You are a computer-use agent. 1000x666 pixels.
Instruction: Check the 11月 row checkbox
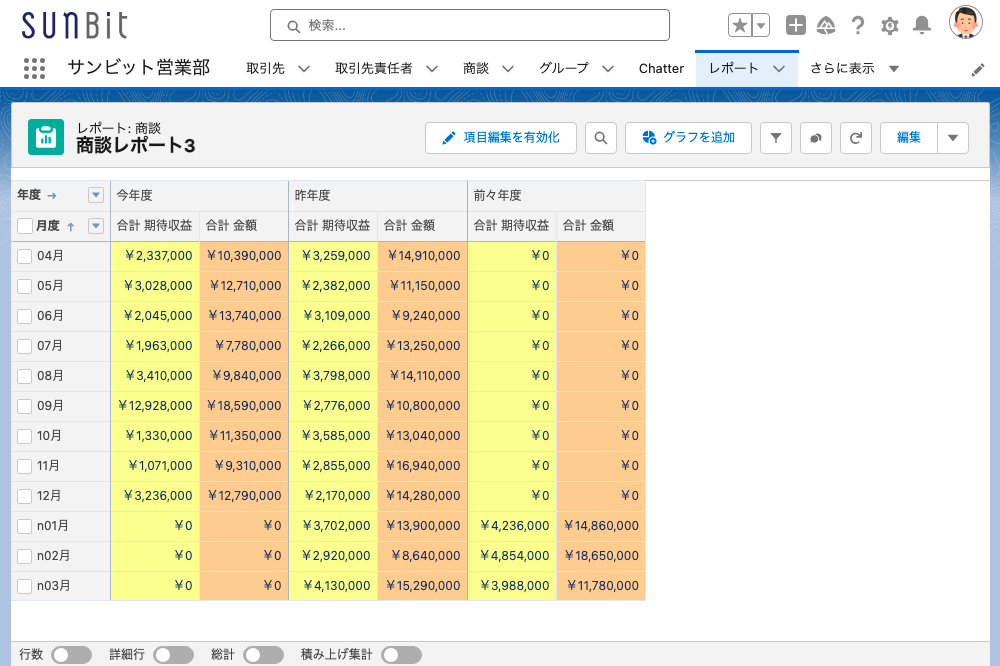click(24, 466)
